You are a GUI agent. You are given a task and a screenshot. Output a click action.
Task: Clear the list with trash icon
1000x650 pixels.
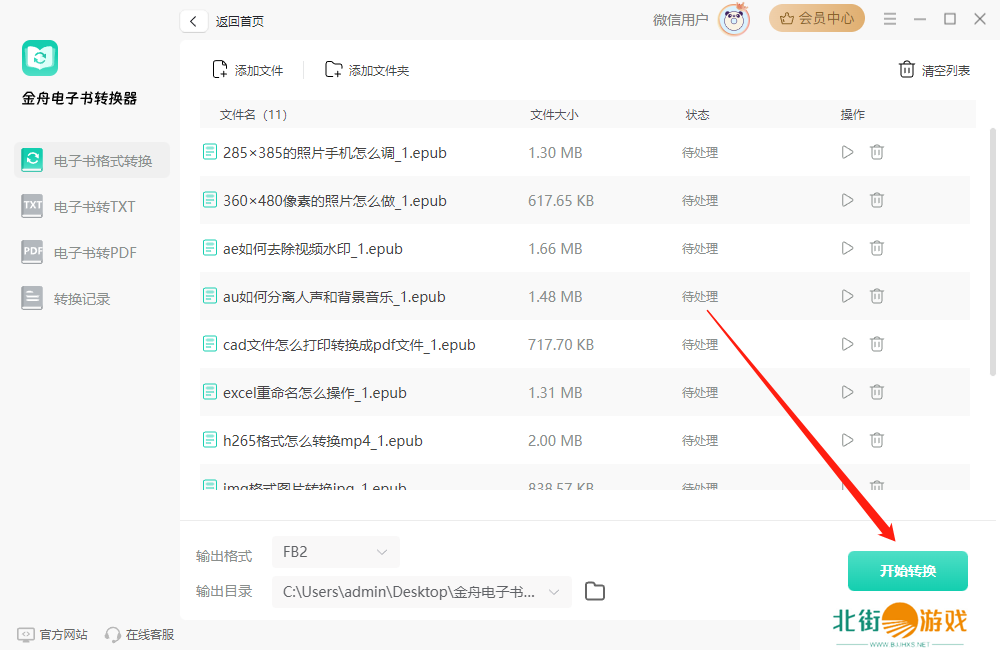(x=907, y=70)
